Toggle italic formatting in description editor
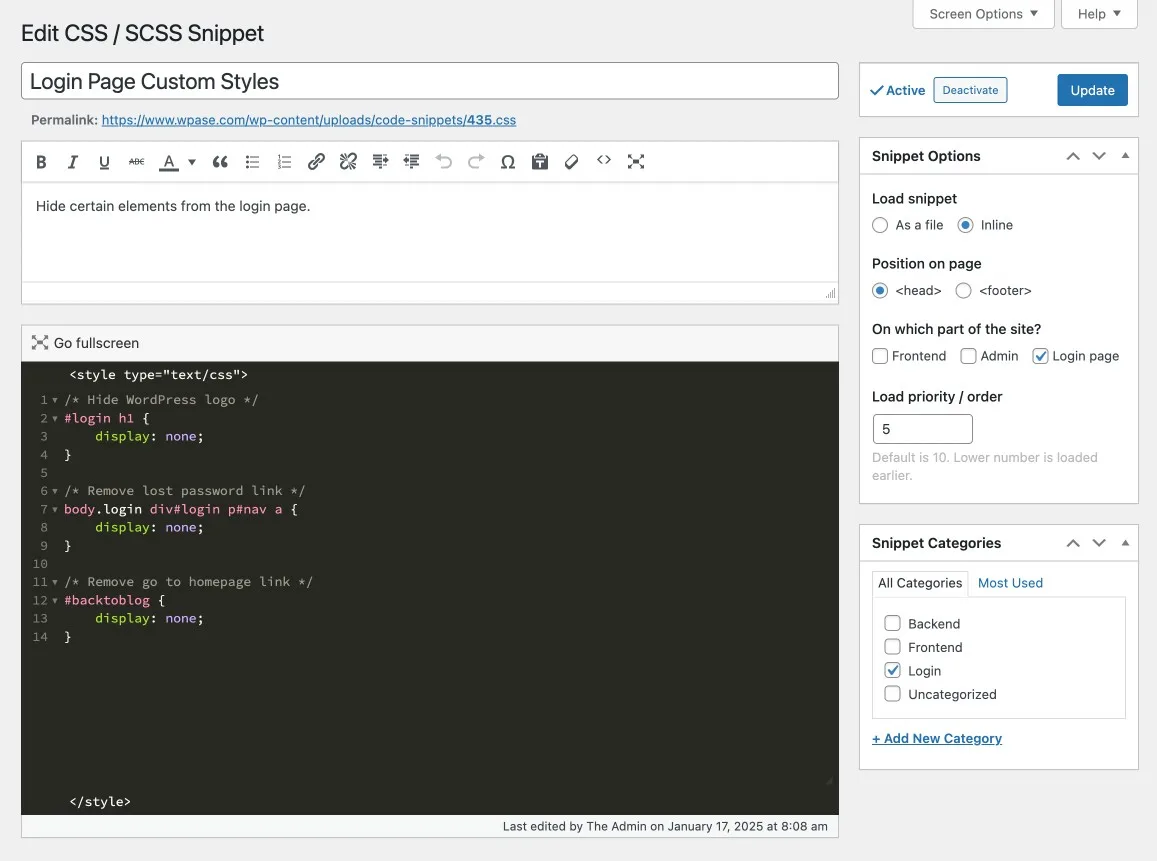Screen dimensions: 1157x861 (x=72, y=162)
